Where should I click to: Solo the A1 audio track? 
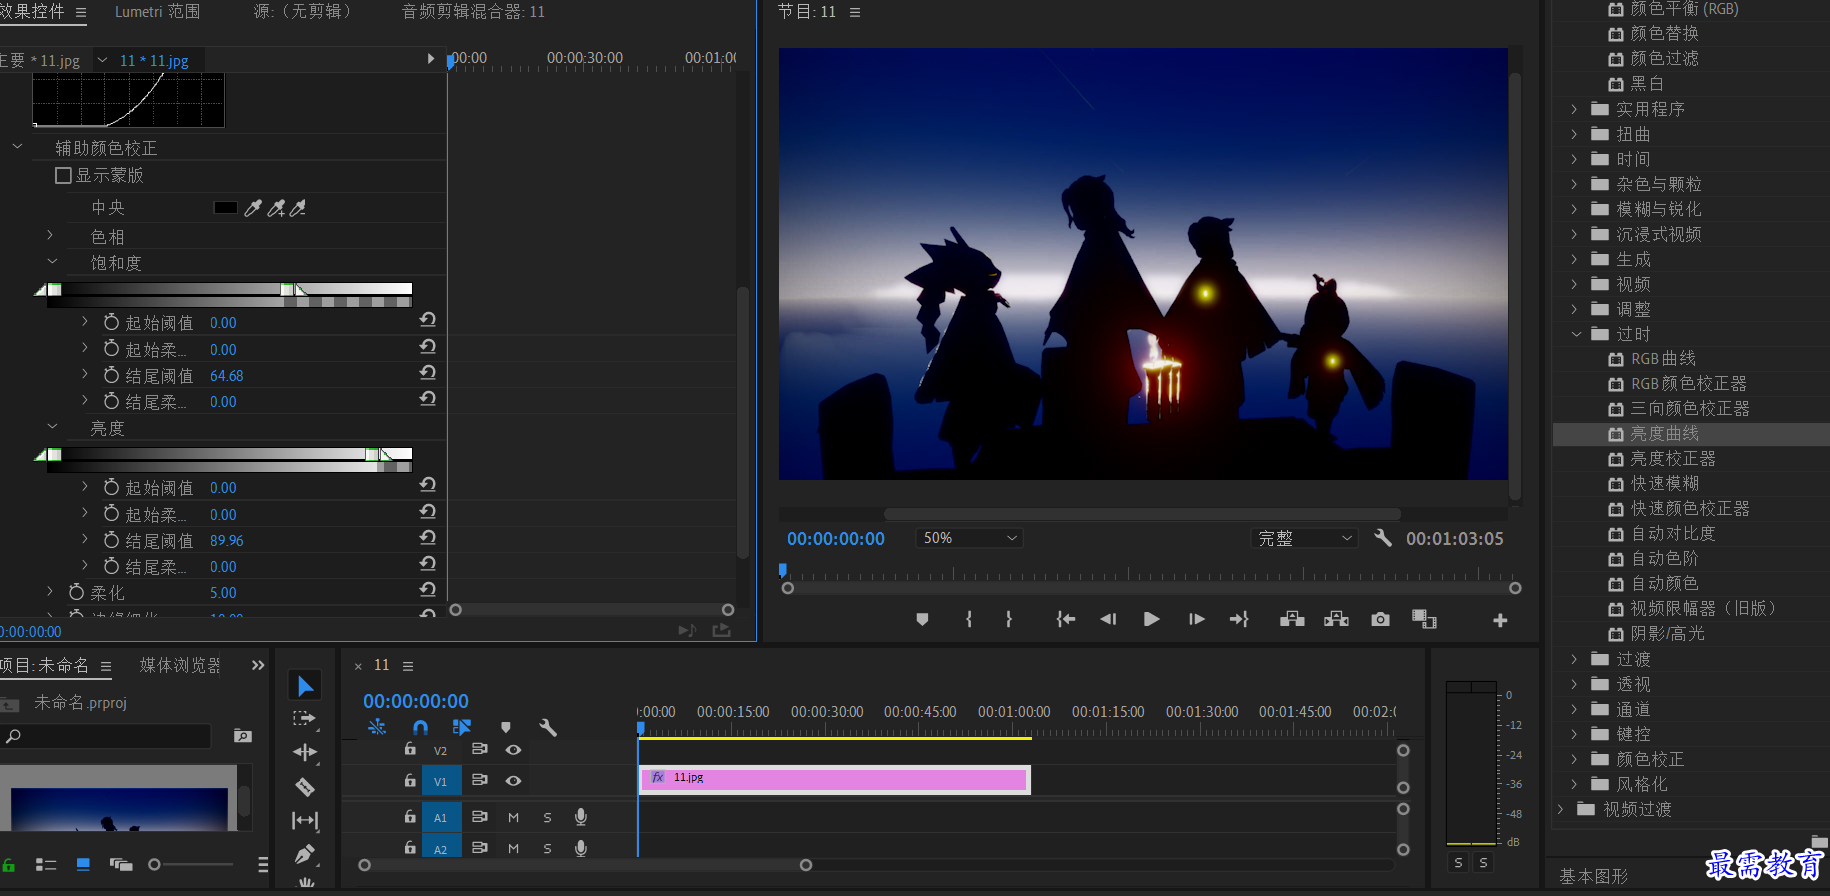pos(547,818)
